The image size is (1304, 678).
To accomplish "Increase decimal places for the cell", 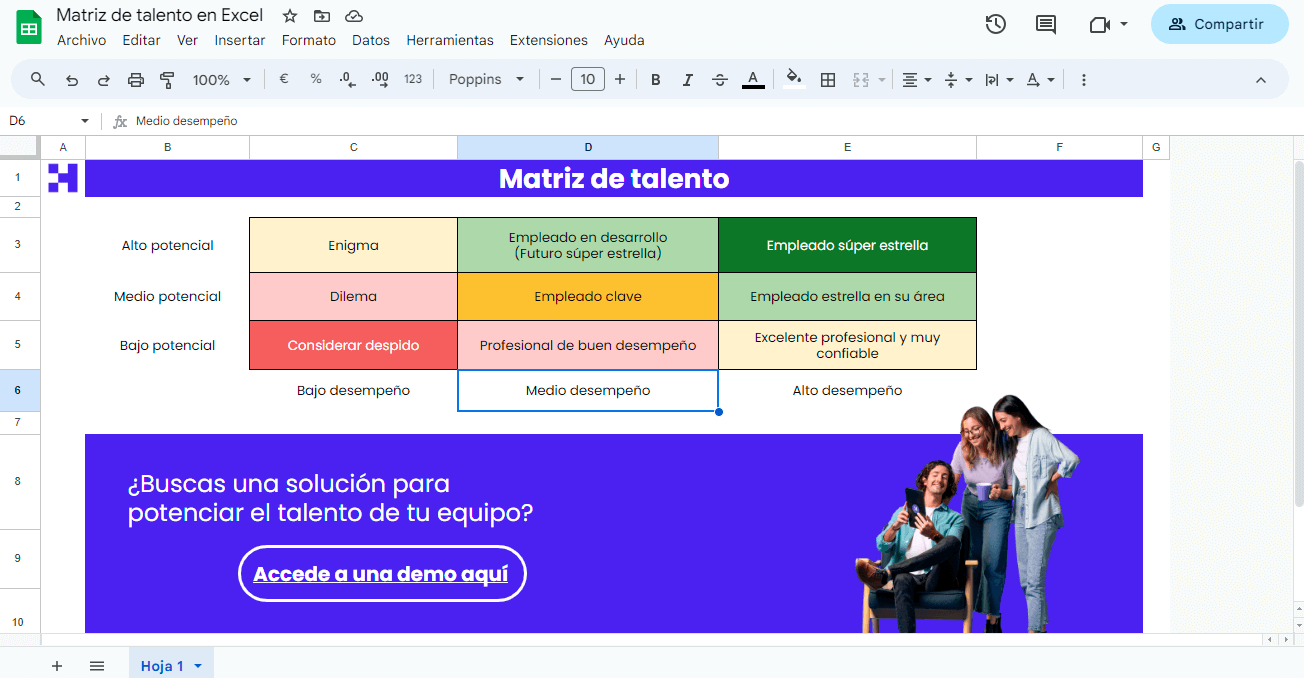I will click(x=379, y=79).
